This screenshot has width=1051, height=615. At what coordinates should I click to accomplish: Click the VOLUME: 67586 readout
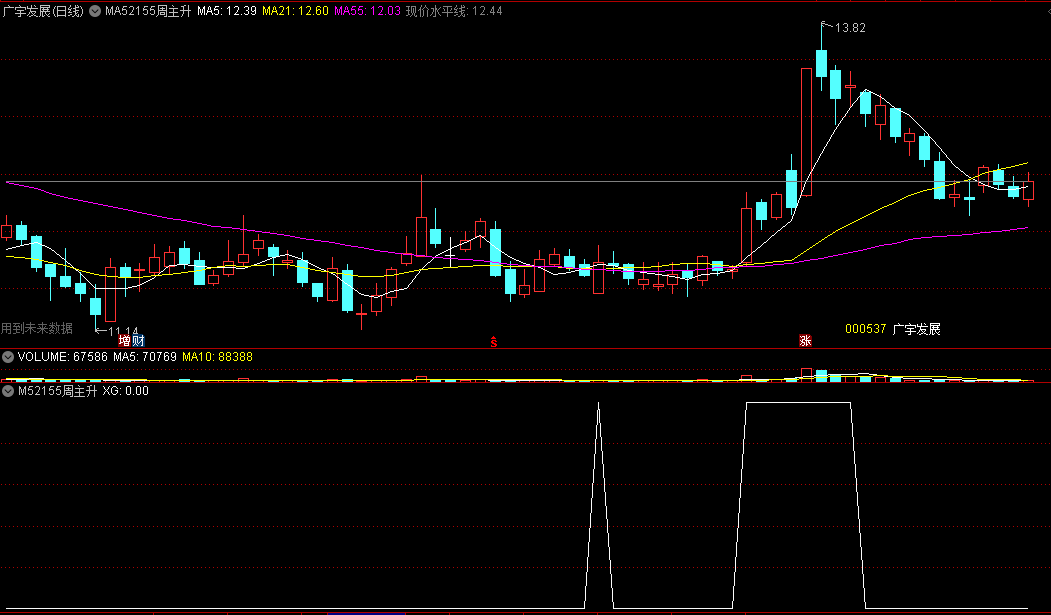pyautogui.click(x=62, y=357)
